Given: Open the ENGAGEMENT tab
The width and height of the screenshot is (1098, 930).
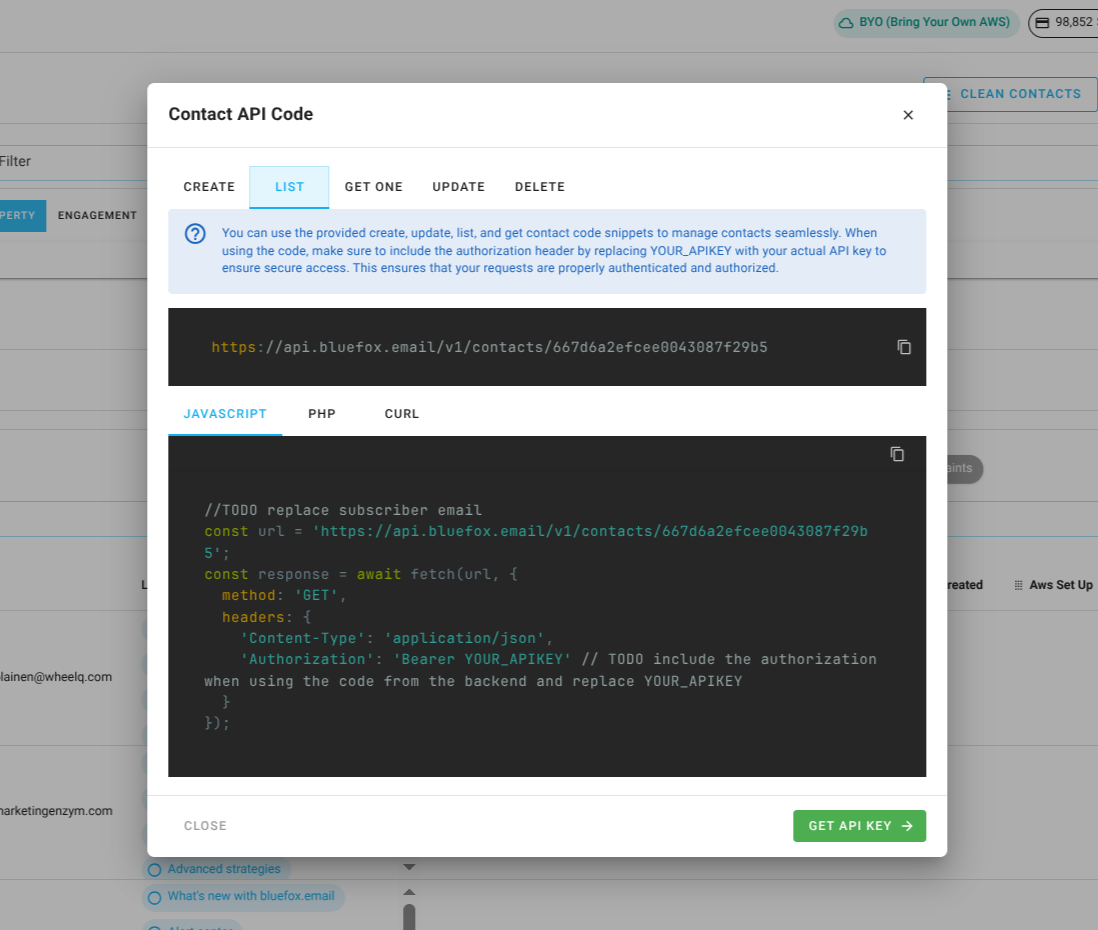Looking at the screenshot, I should tap(97, 215).
